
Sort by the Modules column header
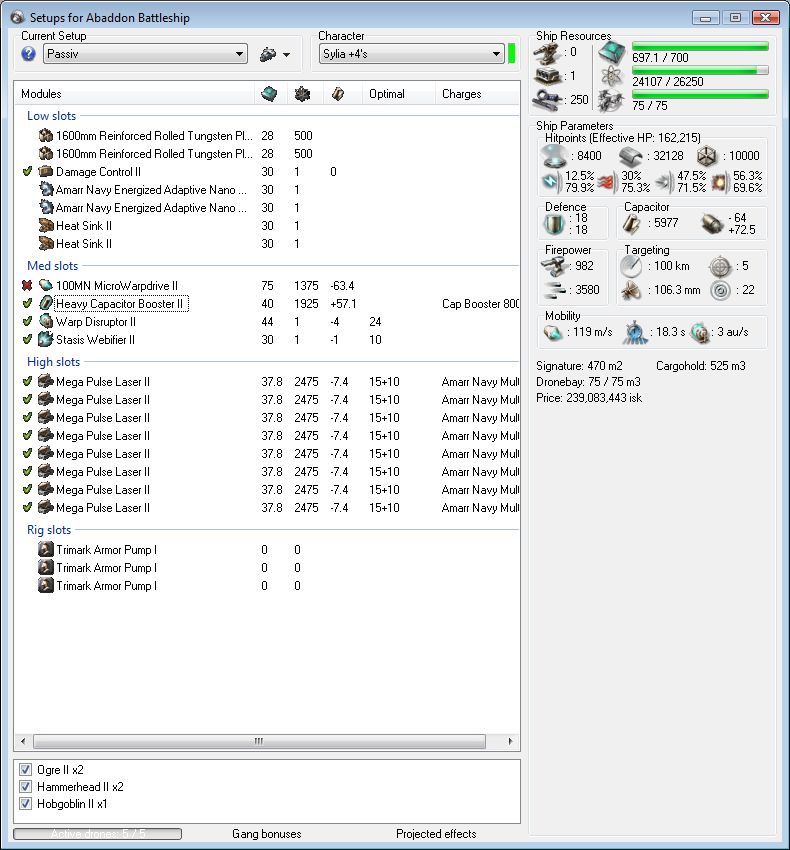pyautogui.click(x=134, y=94)
